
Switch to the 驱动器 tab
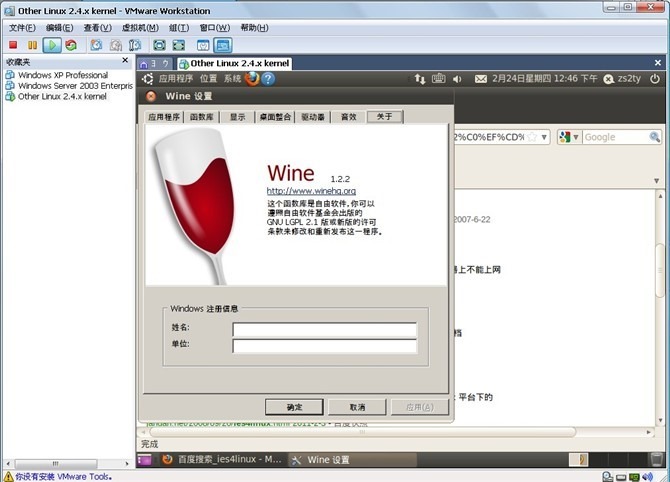313,117
